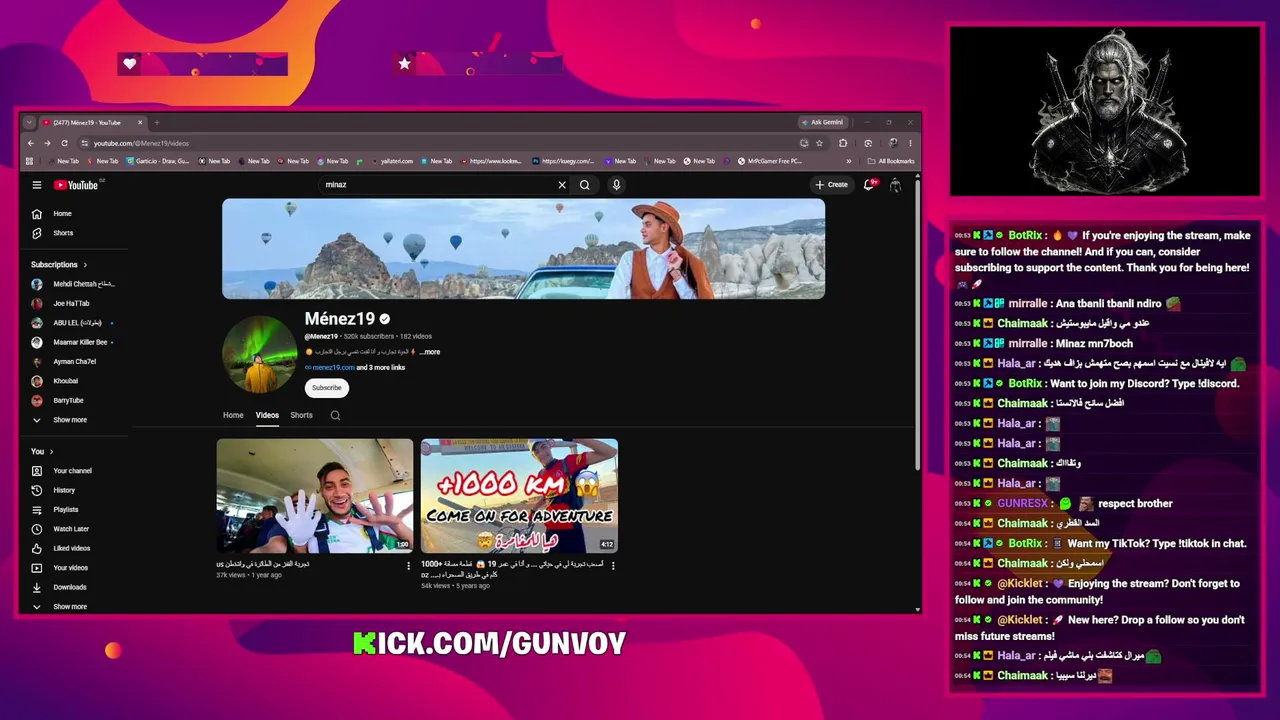1280x720 pixels.
Task: Expand the You section header
Action: tap(42, 452)
